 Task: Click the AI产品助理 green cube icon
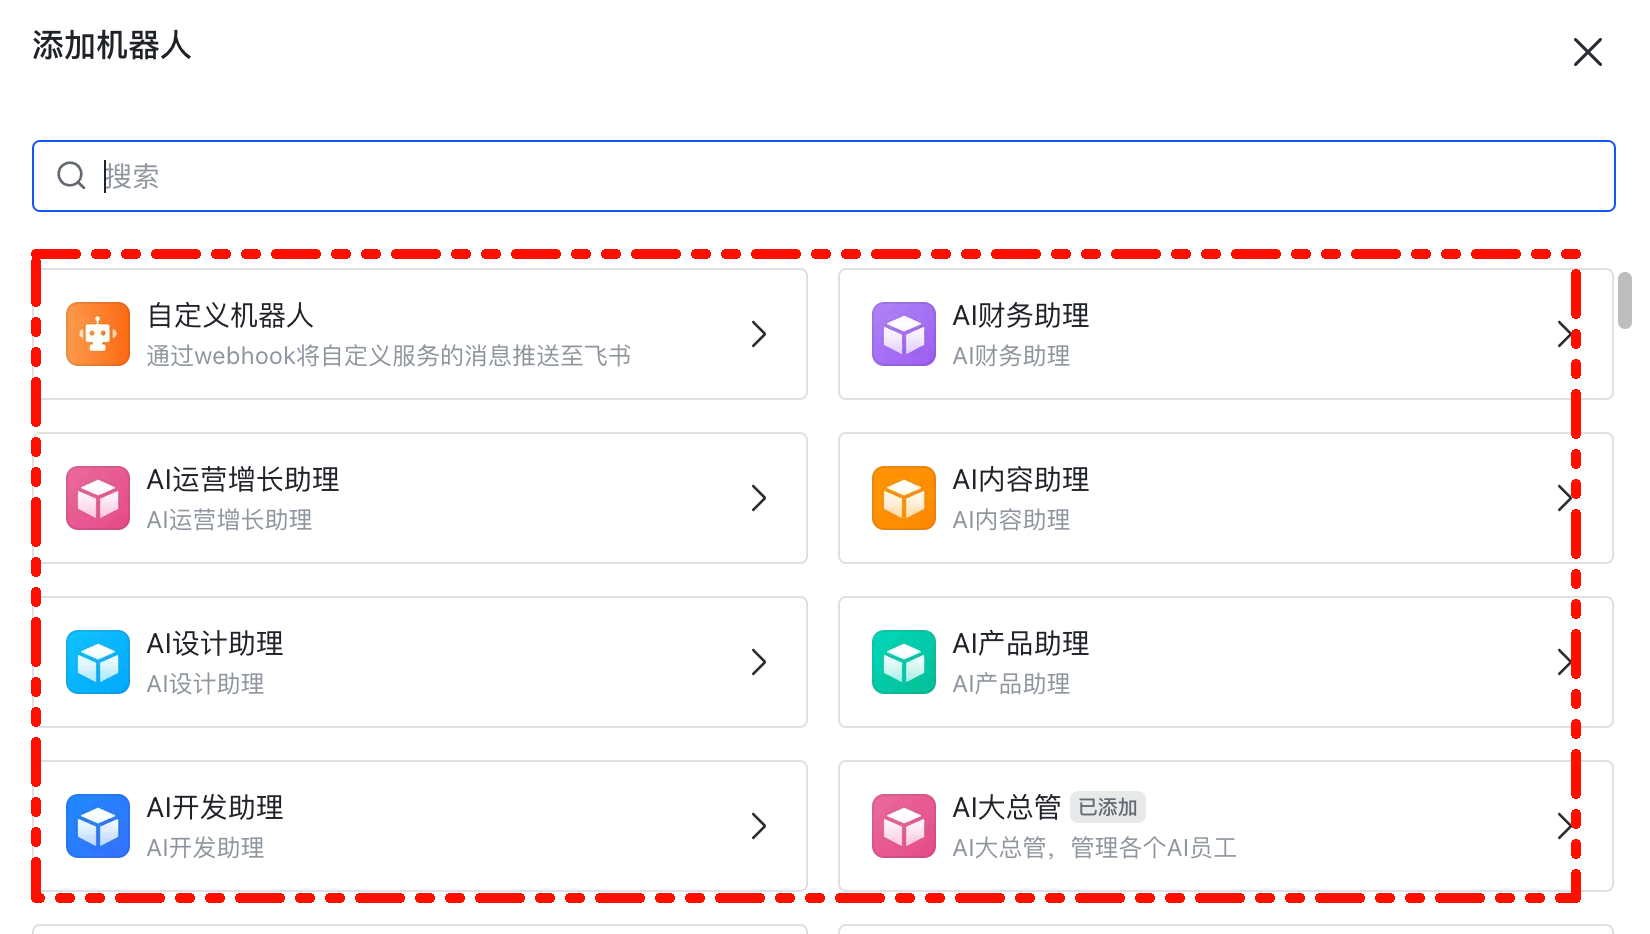pos(903,662)
